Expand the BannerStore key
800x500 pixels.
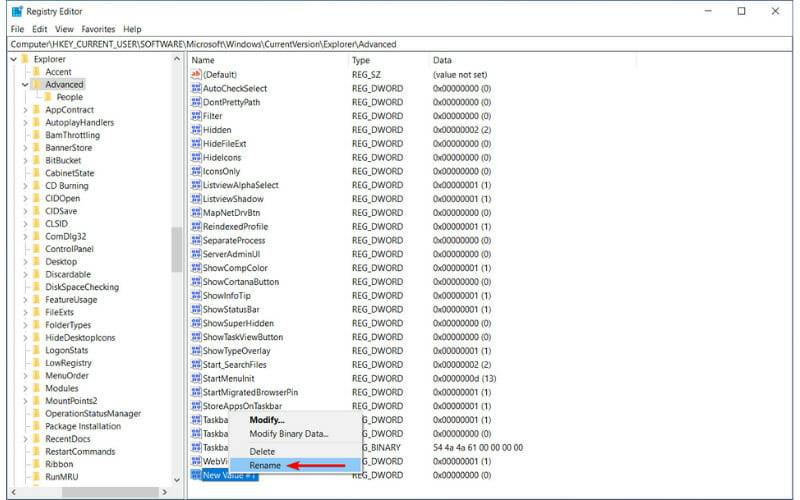click(25, 147)
